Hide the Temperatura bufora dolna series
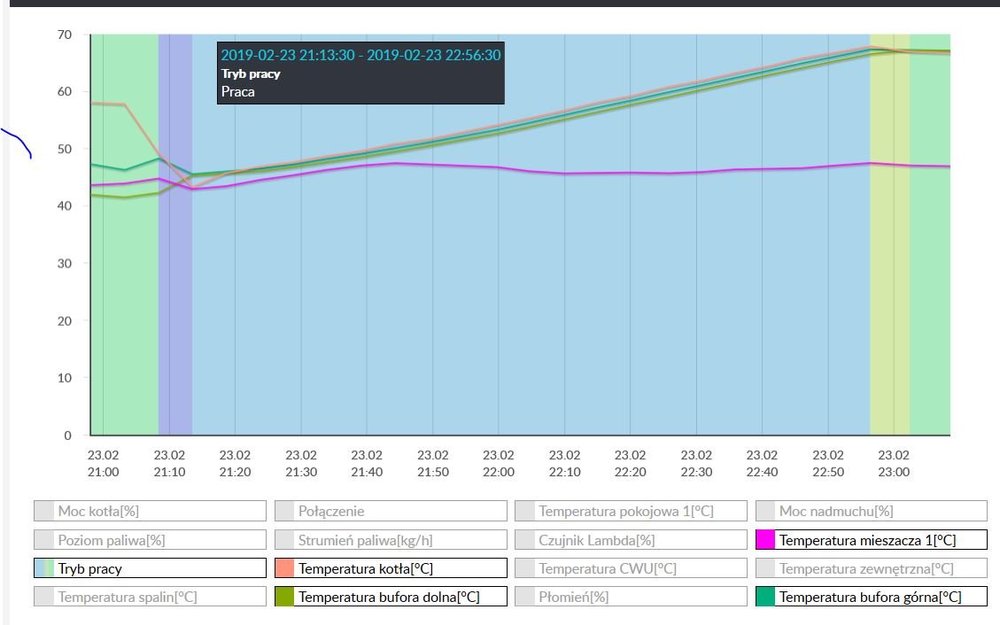The image size is (1000, 625). click(x=390, y=597)
